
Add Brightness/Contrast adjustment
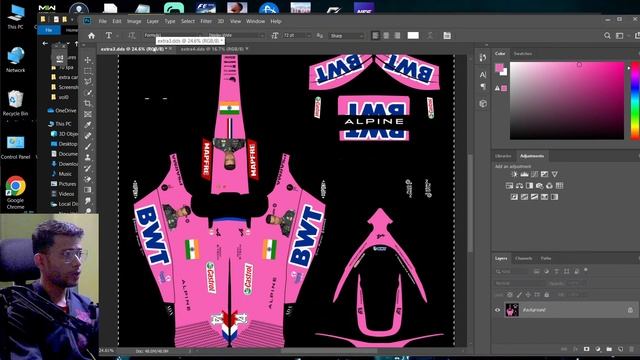514,174
